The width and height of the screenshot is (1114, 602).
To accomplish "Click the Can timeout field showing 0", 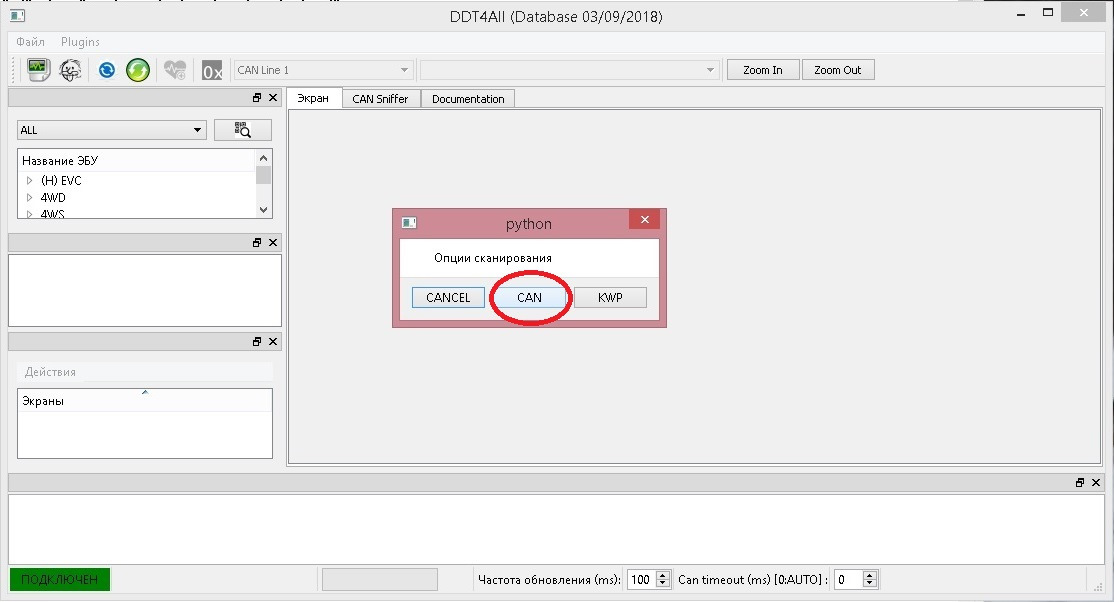I will [848, 579].
